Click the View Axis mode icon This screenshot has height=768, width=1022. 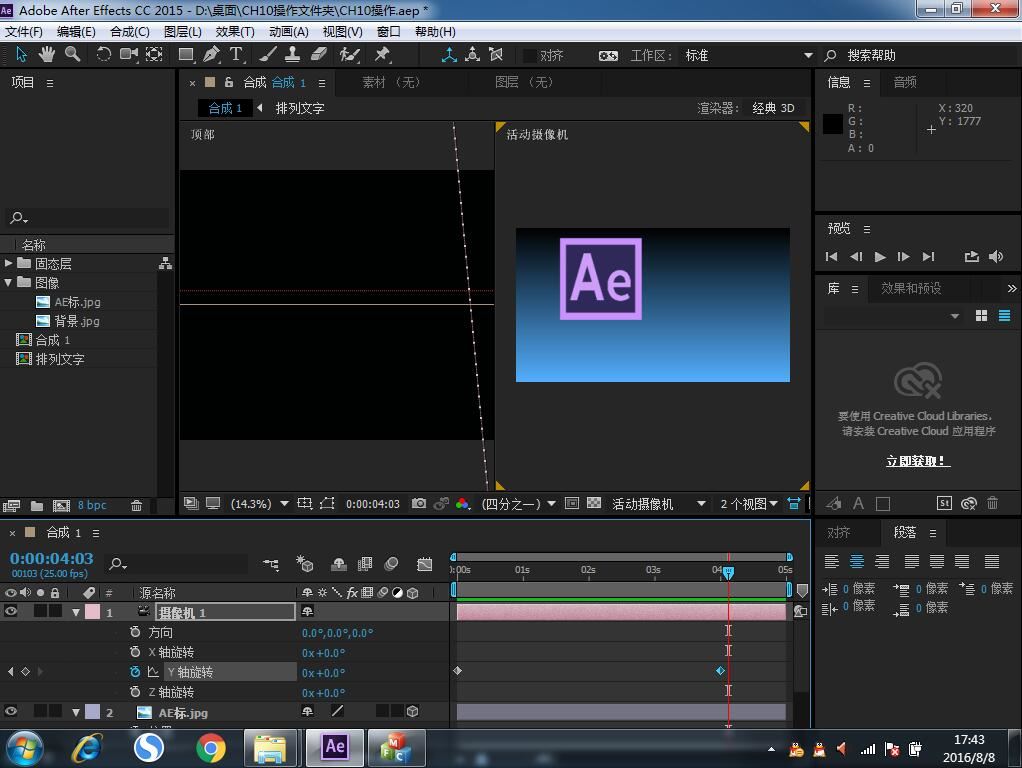point(496,55)
